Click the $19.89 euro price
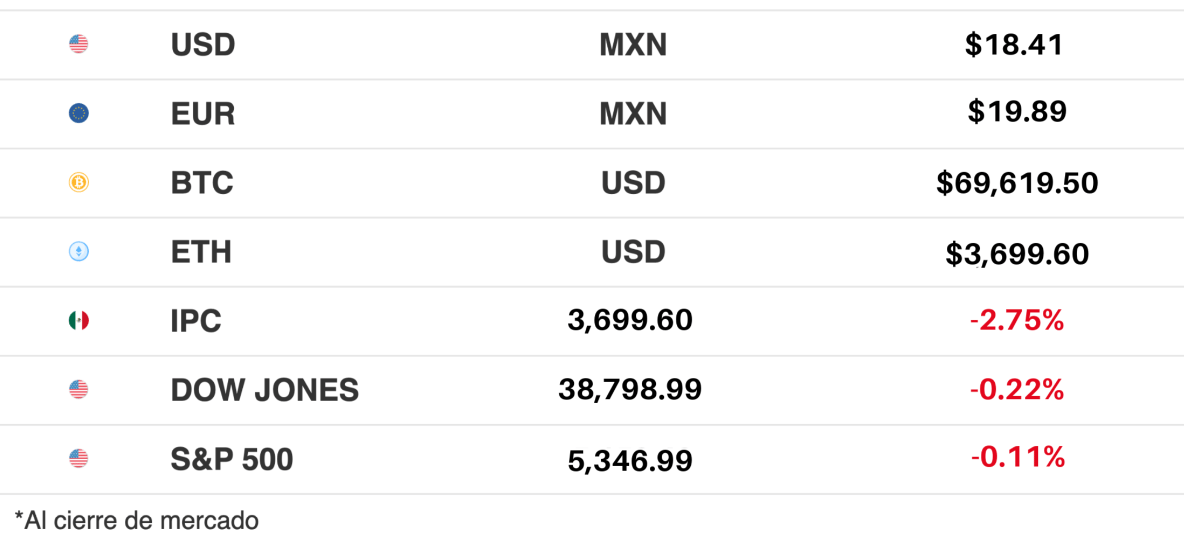The width and height of the screenshot is (1184, 546). (1017, 112)
